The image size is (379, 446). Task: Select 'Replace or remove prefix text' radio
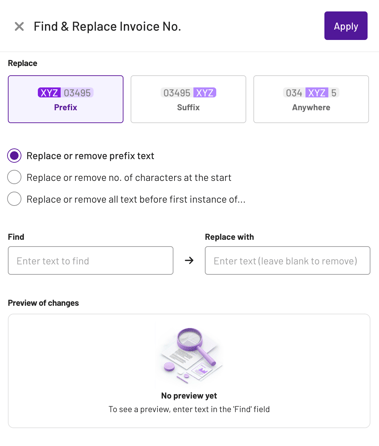tap(14, 156)
